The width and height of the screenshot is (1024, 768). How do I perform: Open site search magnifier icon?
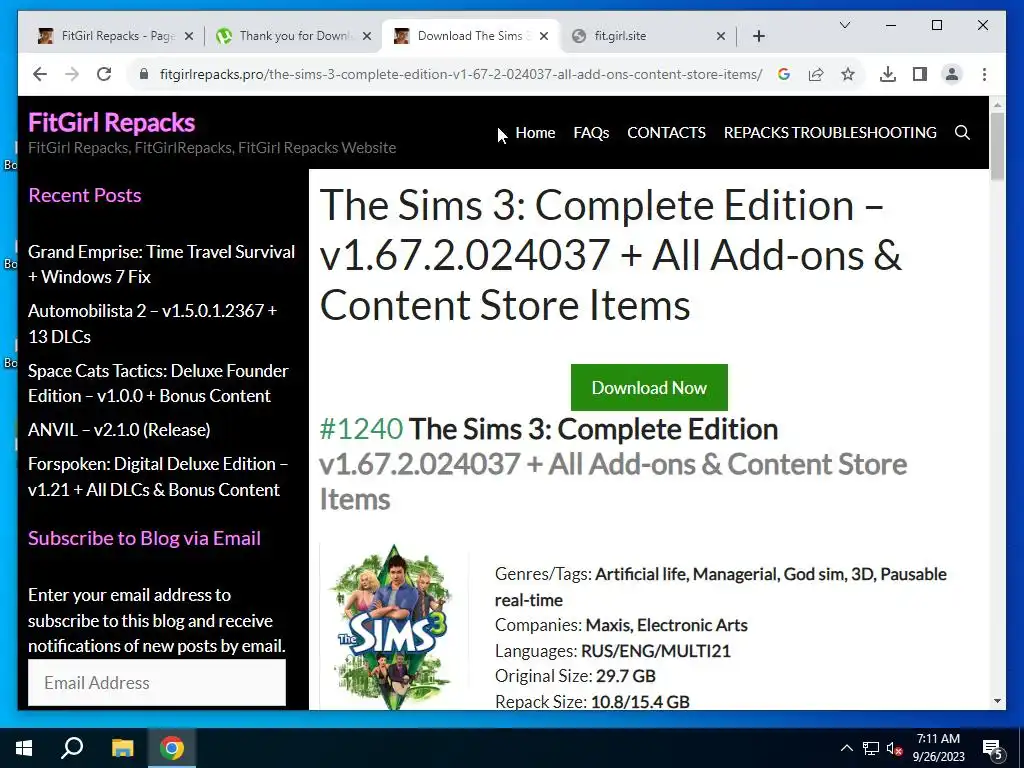pyautogui.click(x=962, y=133)
